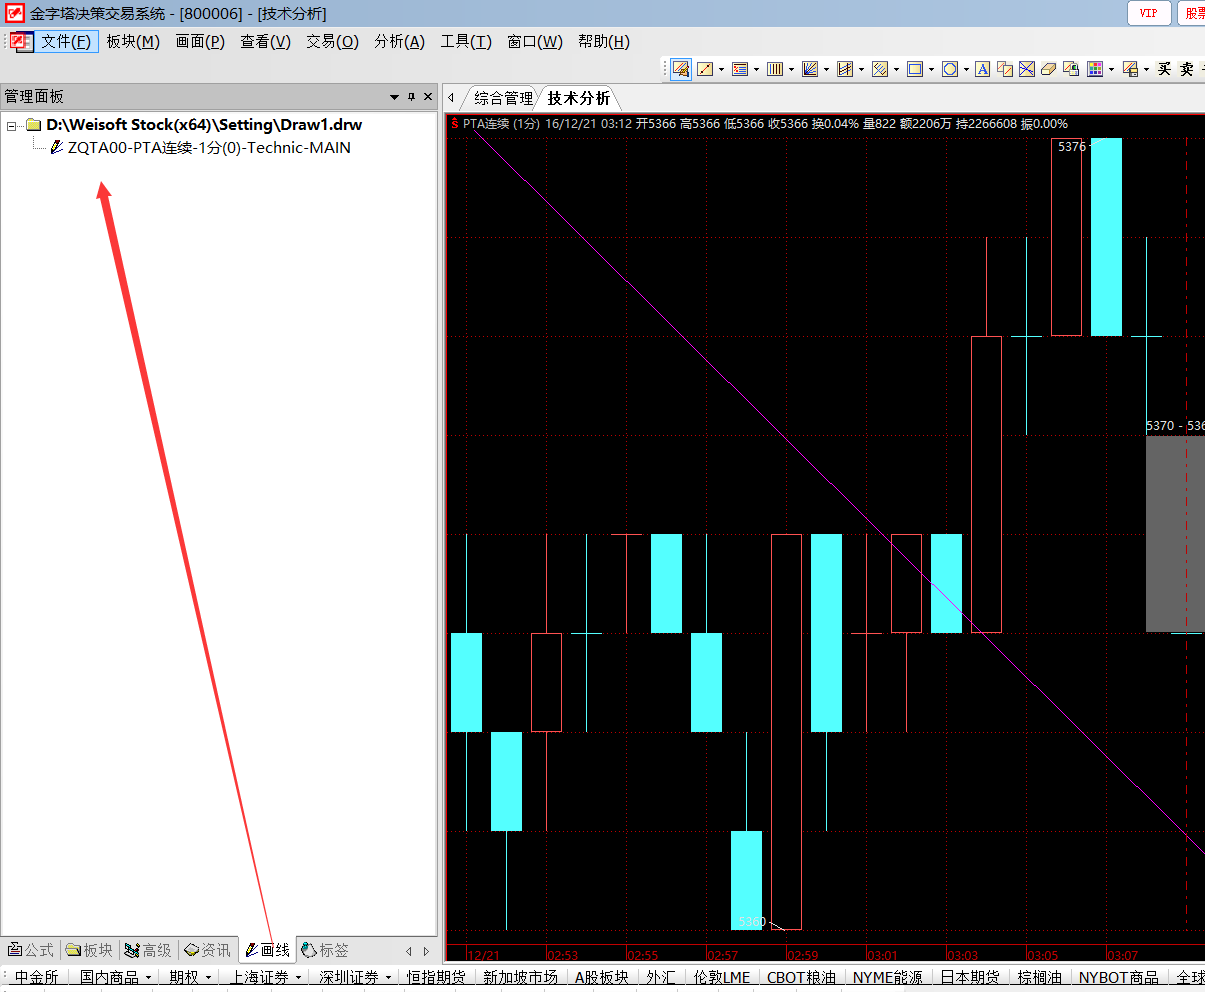Collapse the Draw1.drw tree node
1205x992 pixels.
(x=12, y=126)
